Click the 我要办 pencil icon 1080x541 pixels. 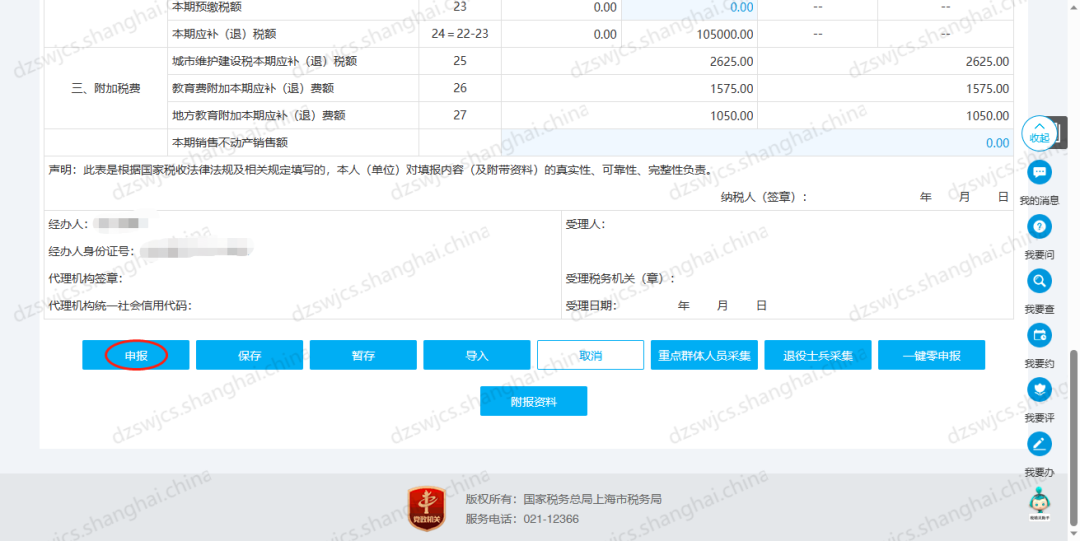tap(1040, 444)
